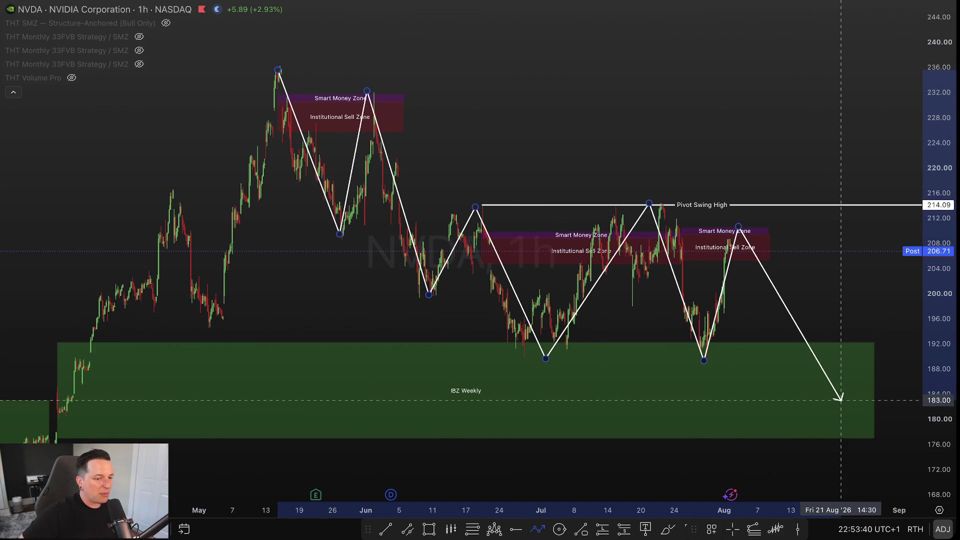Select the IBZ Weekly zone label
This screenshot has height=540, width=960.
coord(466,391)
